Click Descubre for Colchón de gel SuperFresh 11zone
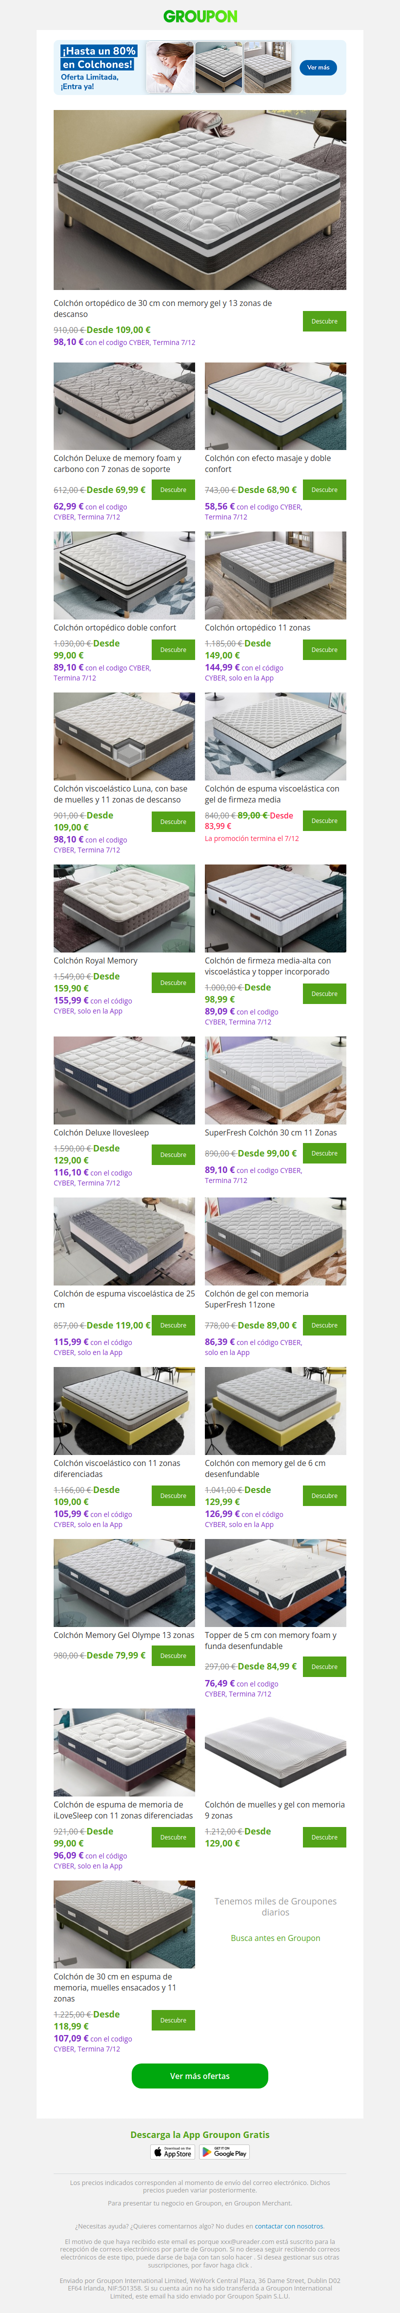 click(325, 1325)
